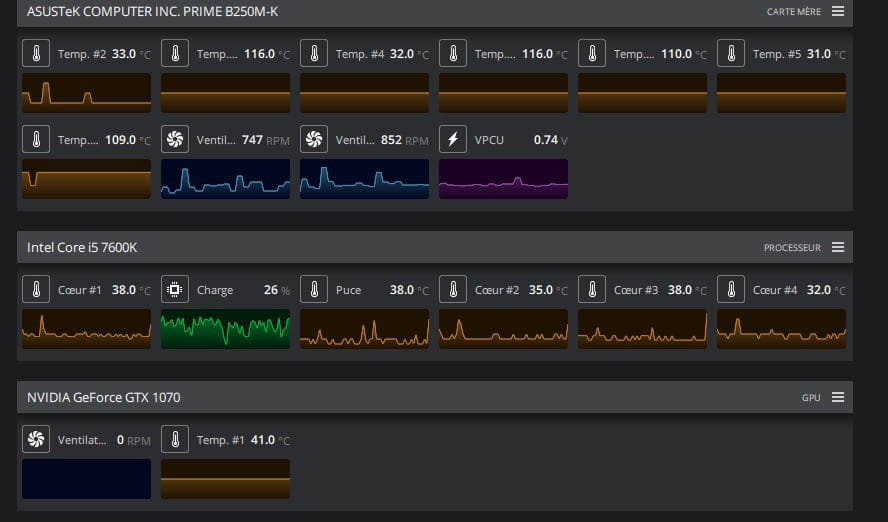Click the 33.0 °C value of Temp. #2
The height and width of the screenshot is (522, 888).
[x=131, y=54]
